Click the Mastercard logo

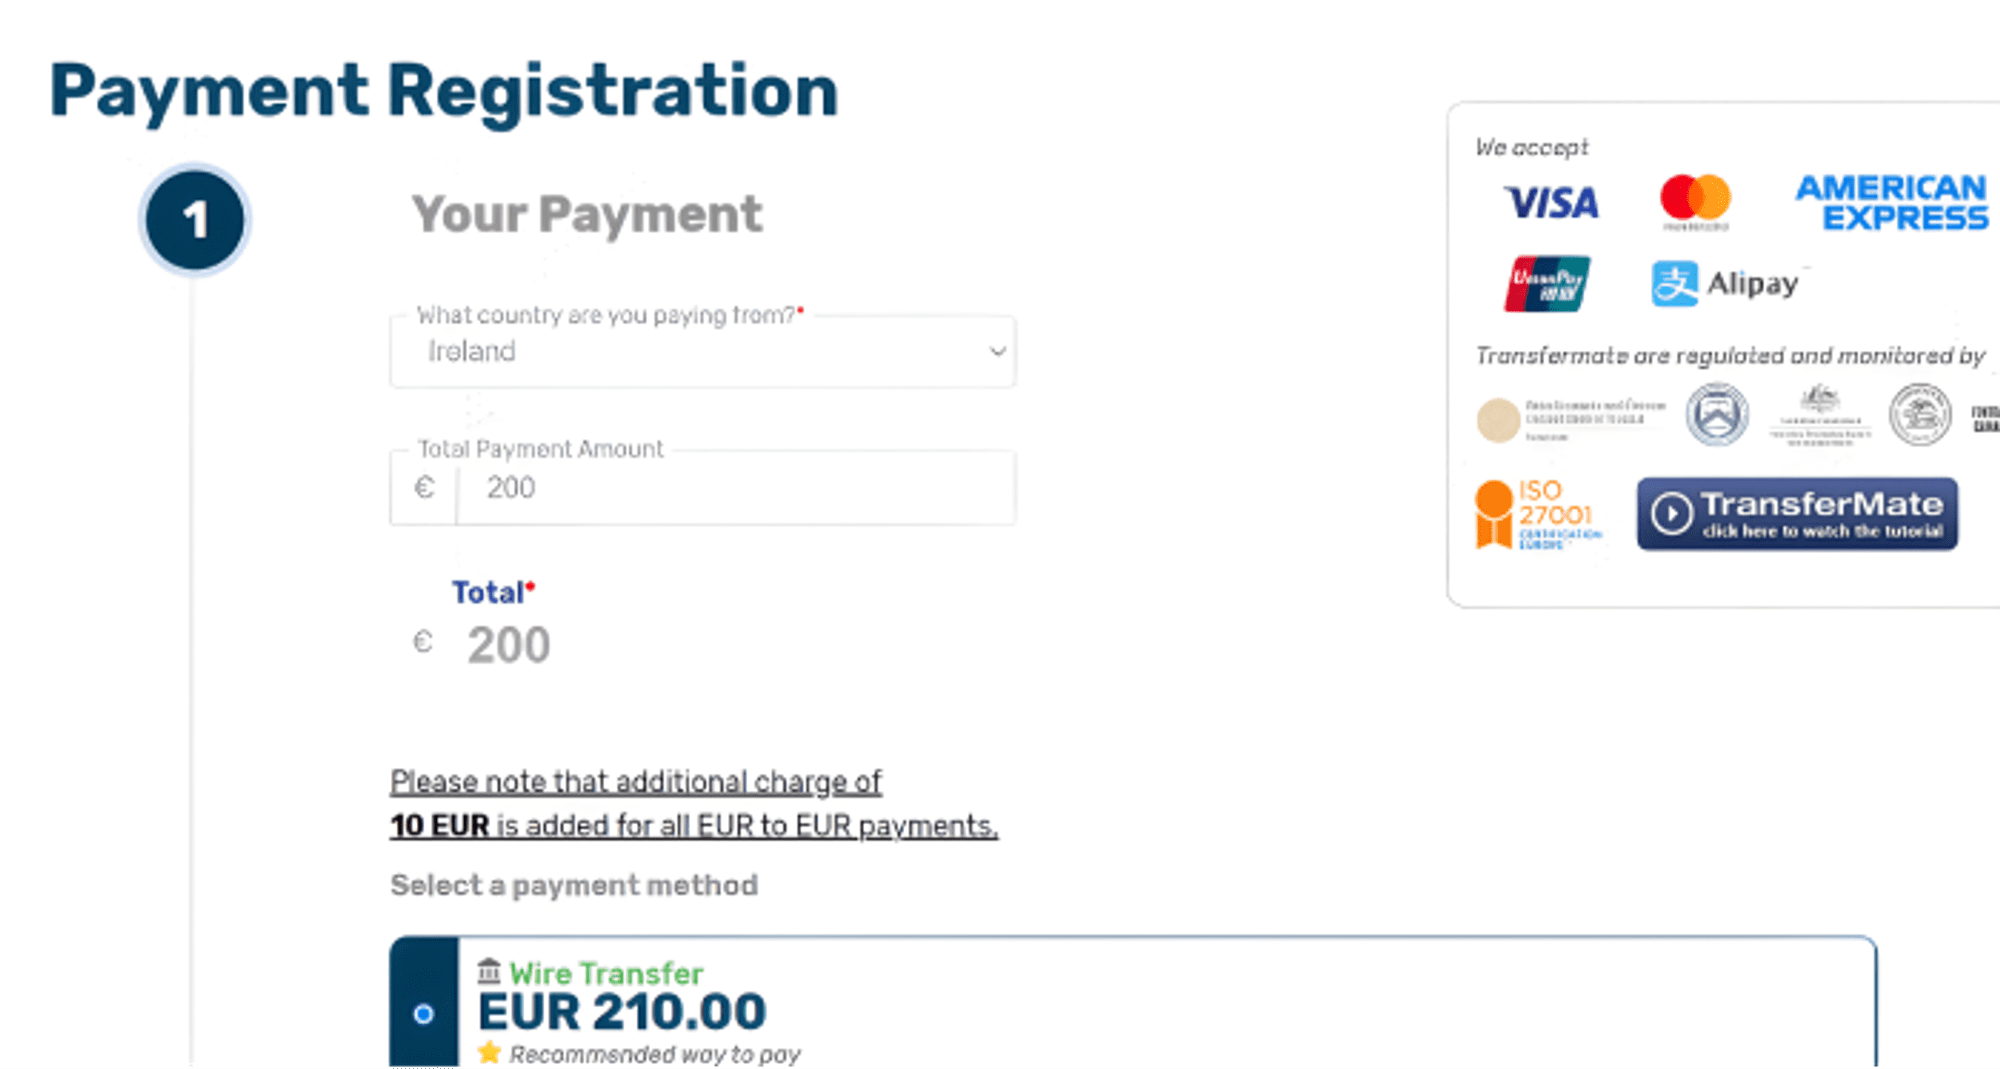pos(1695,199)
